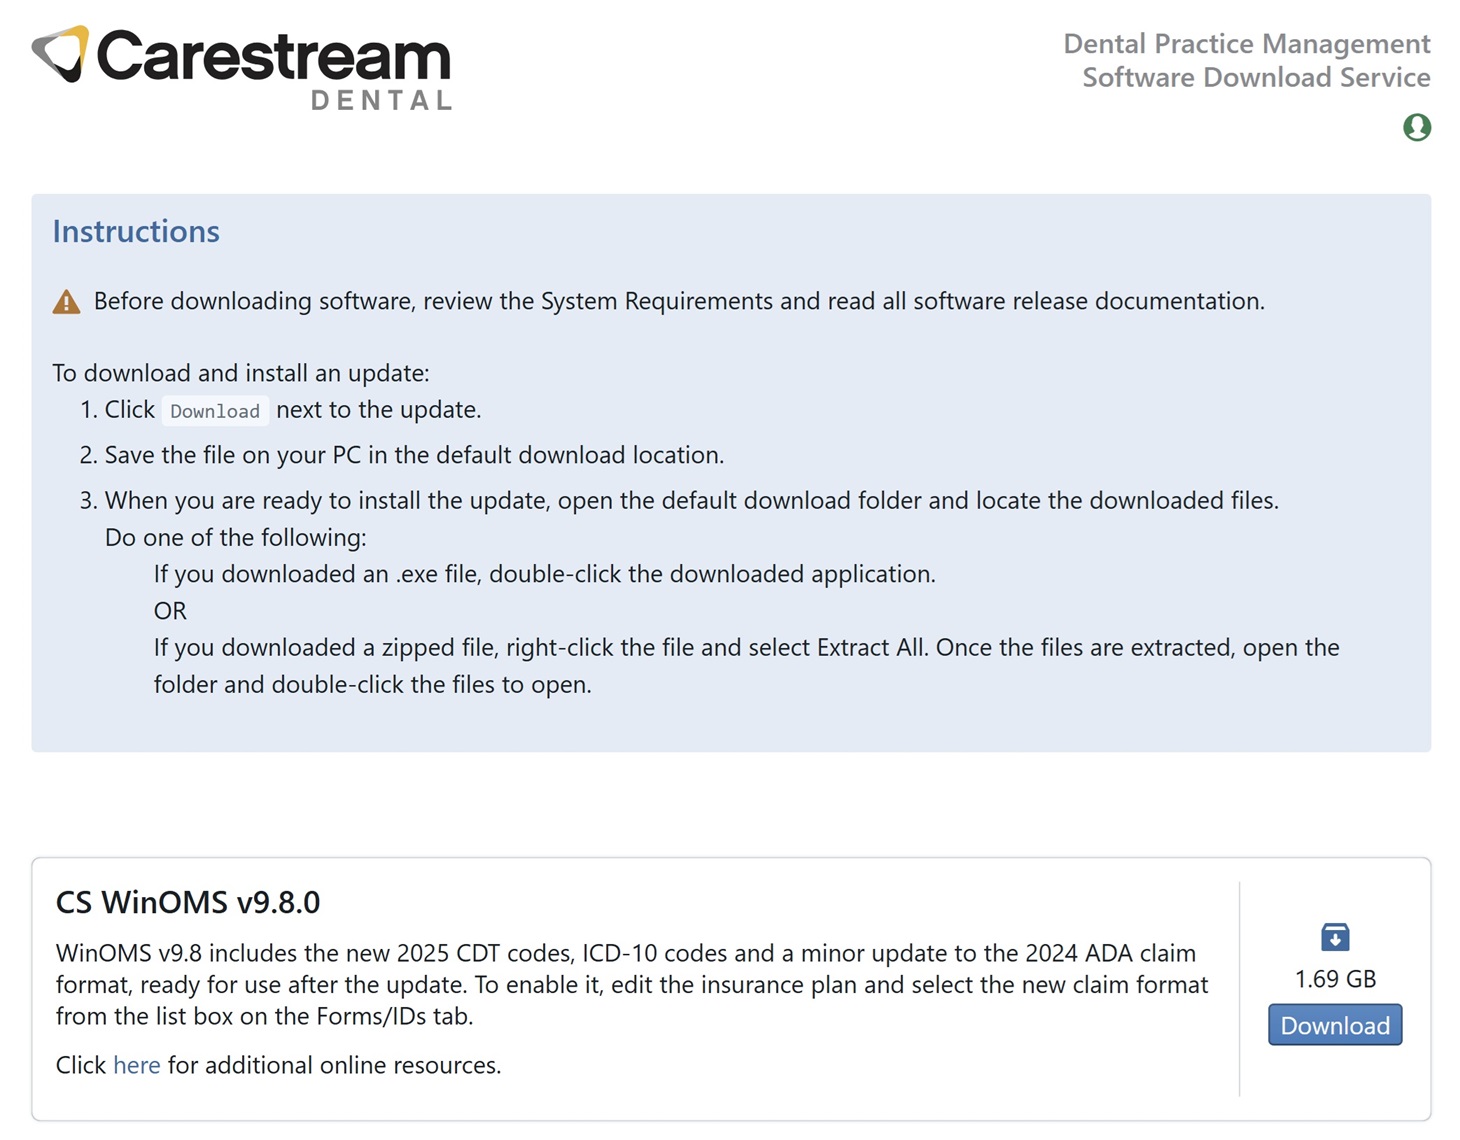
Task: Click the 1.69 GB file size text
Action: (1335, 979)
